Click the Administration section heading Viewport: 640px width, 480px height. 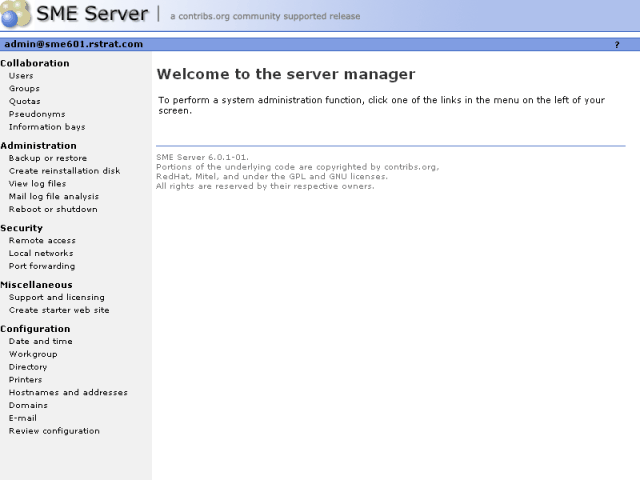coord(38,146)
